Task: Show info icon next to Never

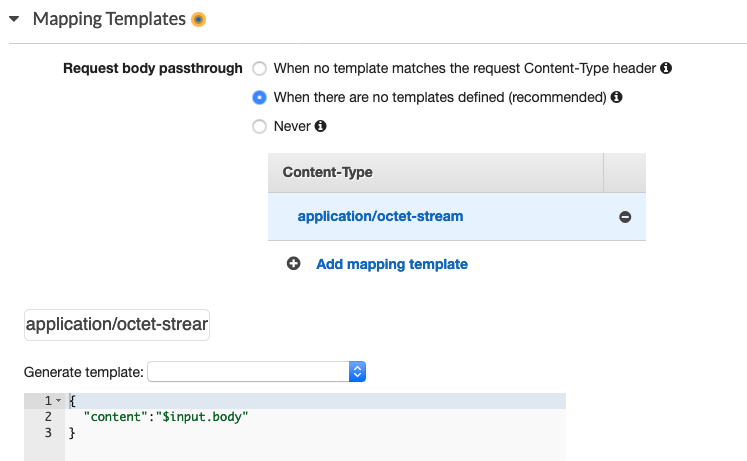Action: point(321,126)
